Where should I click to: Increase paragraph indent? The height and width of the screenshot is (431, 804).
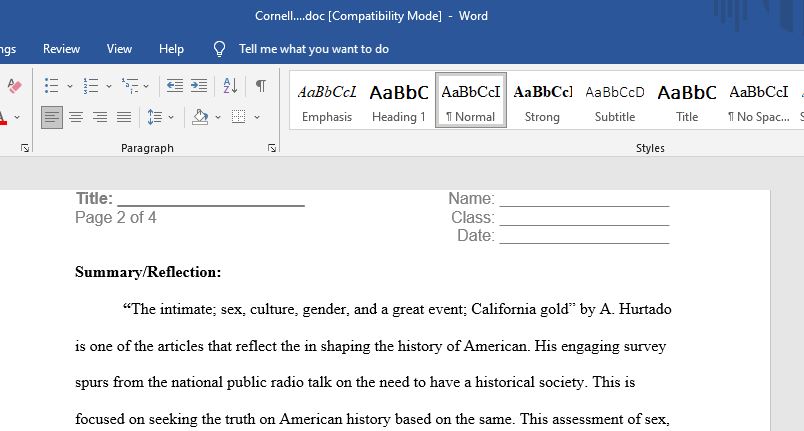pyautogui.click(x=198, y=86)
